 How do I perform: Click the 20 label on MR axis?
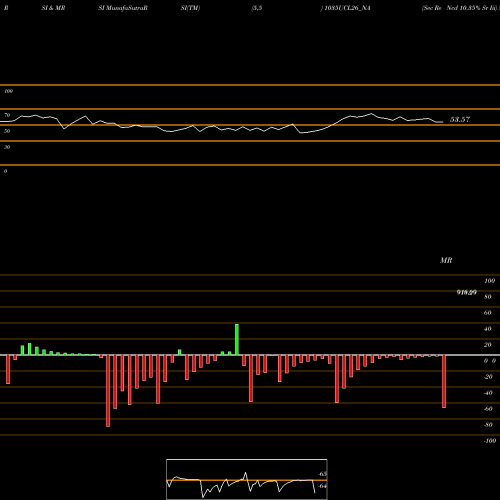click(488, 345)
